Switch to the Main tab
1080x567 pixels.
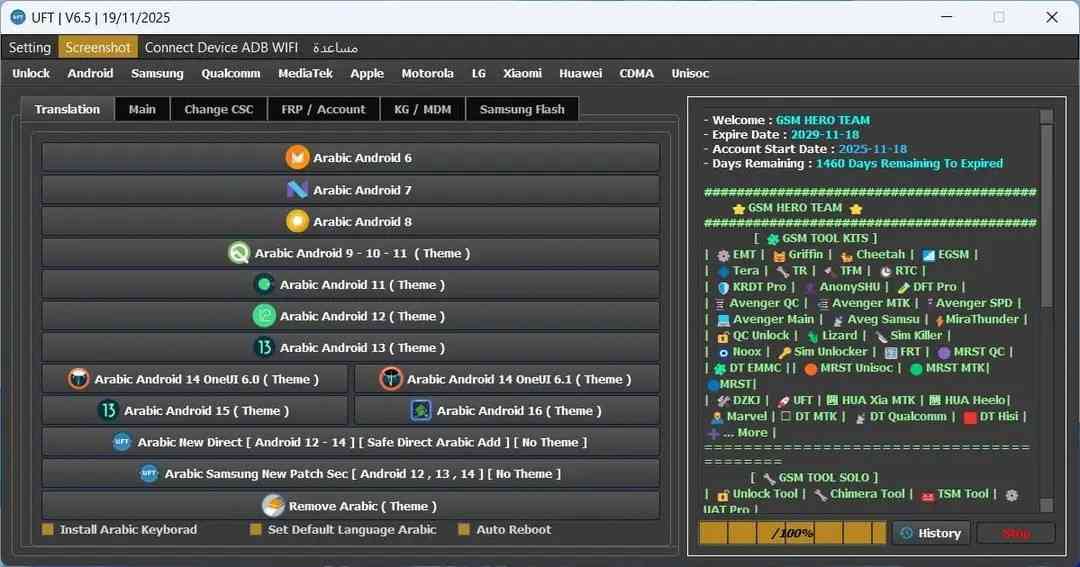(142, 109)
